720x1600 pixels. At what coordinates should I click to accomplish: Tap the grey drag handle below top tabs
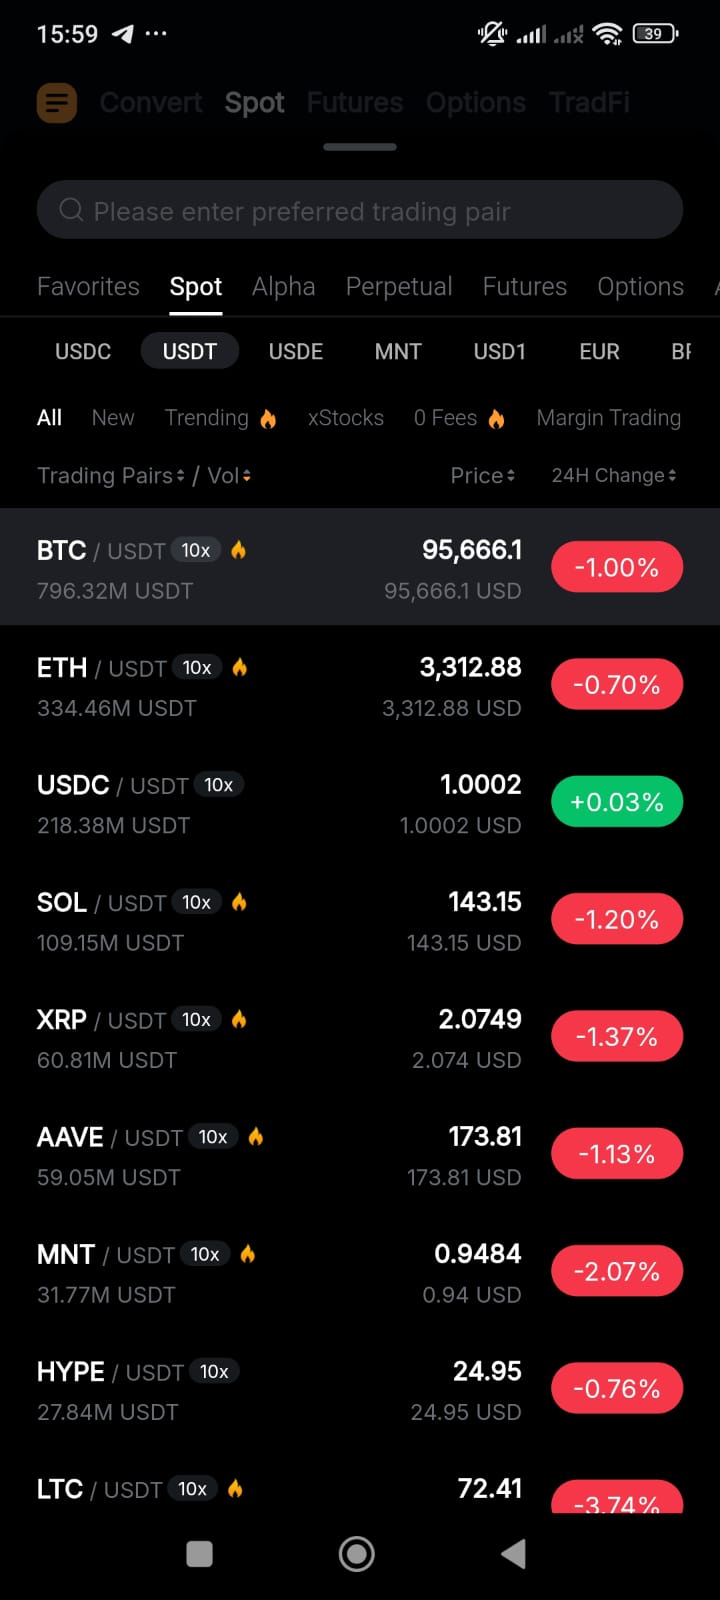point(360,147)
